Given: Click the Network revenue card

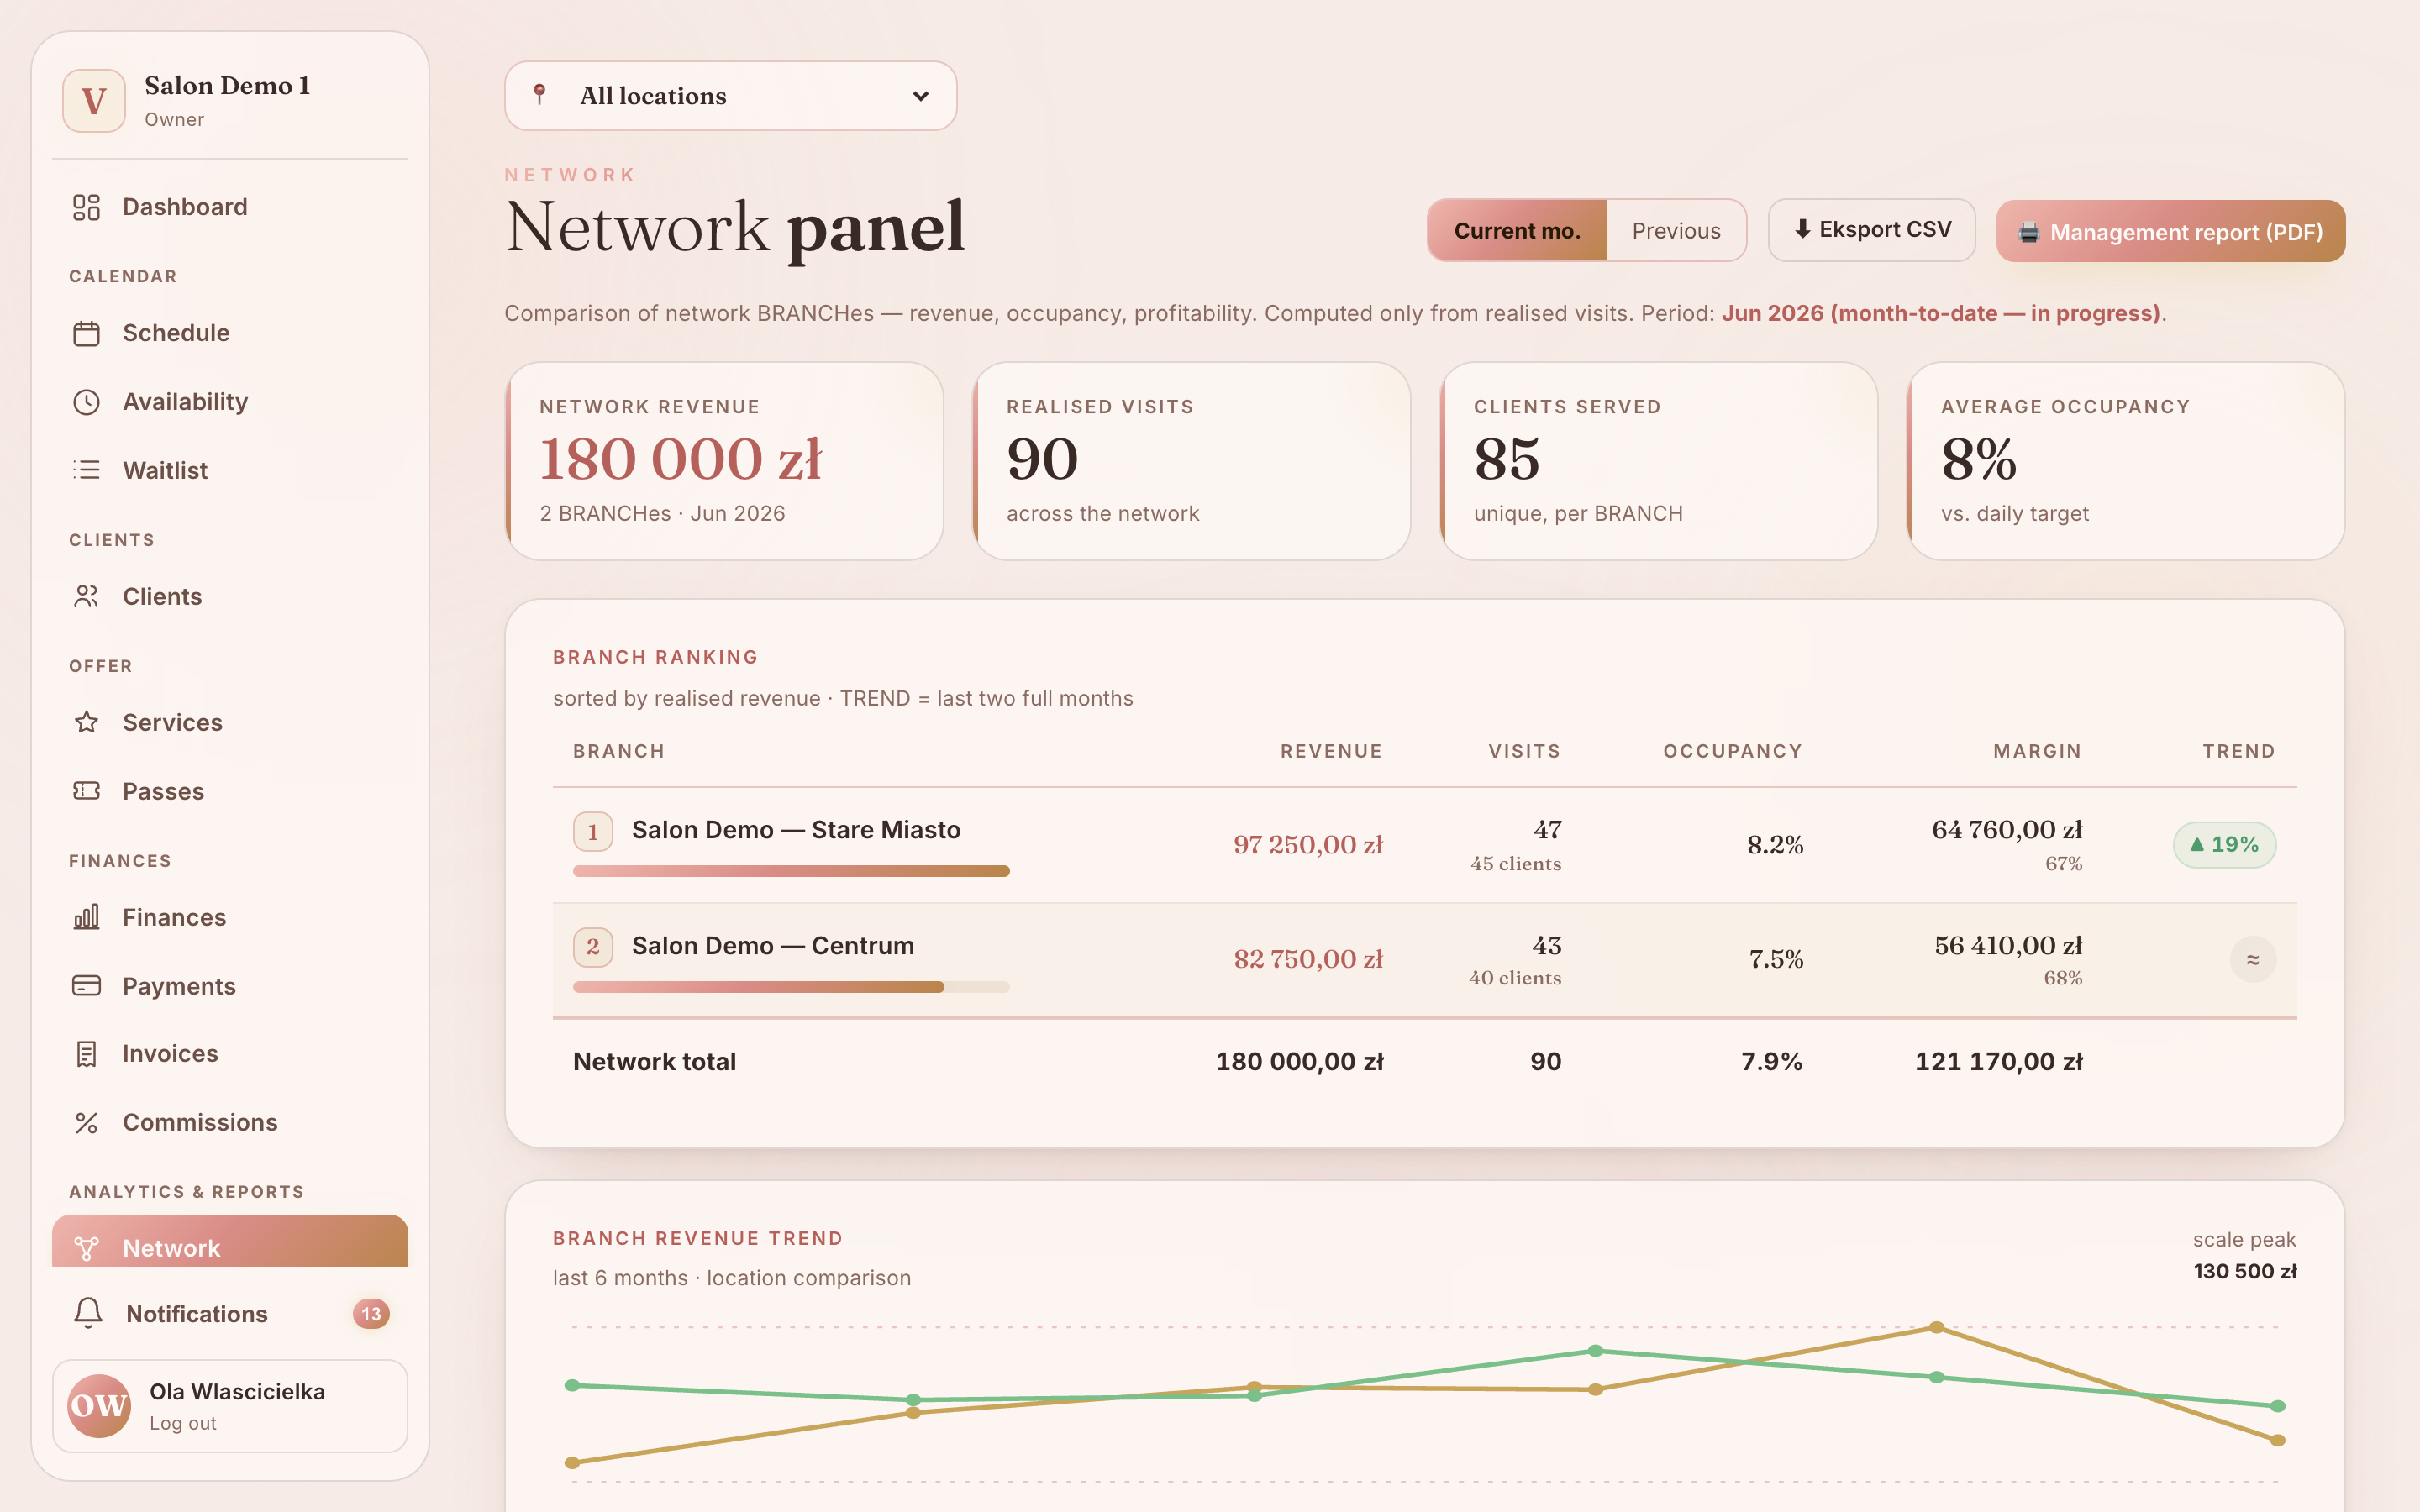Looking at the screenshot, I should [724, 461].
